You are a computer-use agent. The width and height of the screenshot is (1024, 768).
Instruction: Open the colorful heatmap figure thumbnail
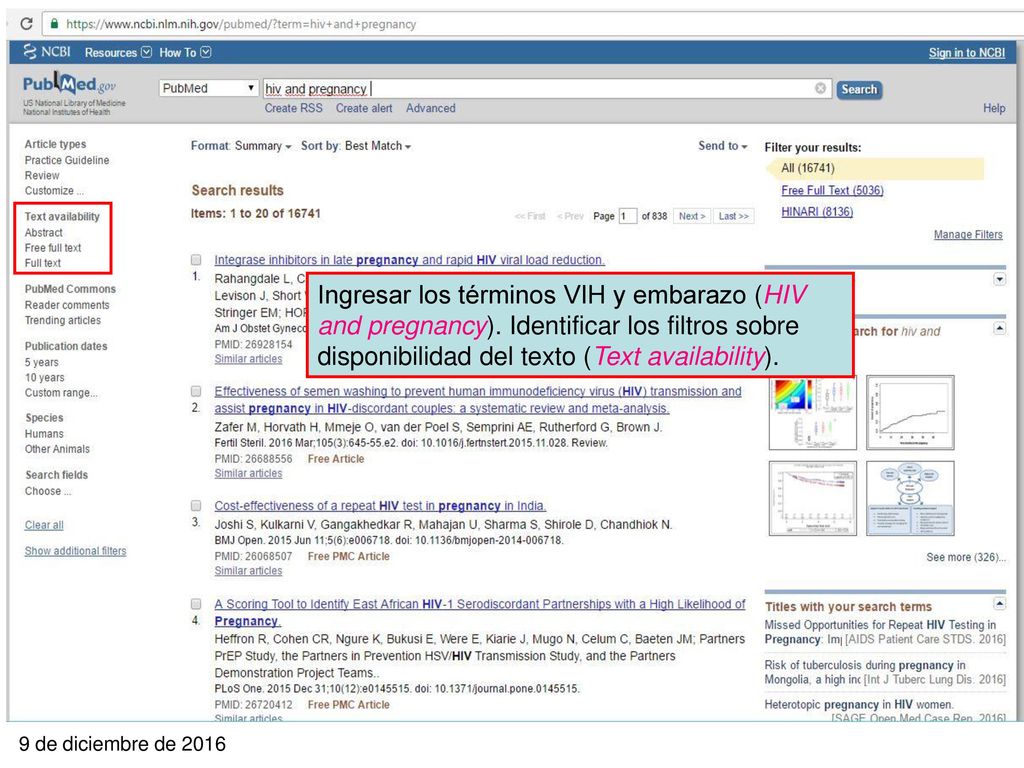(812, 413)
